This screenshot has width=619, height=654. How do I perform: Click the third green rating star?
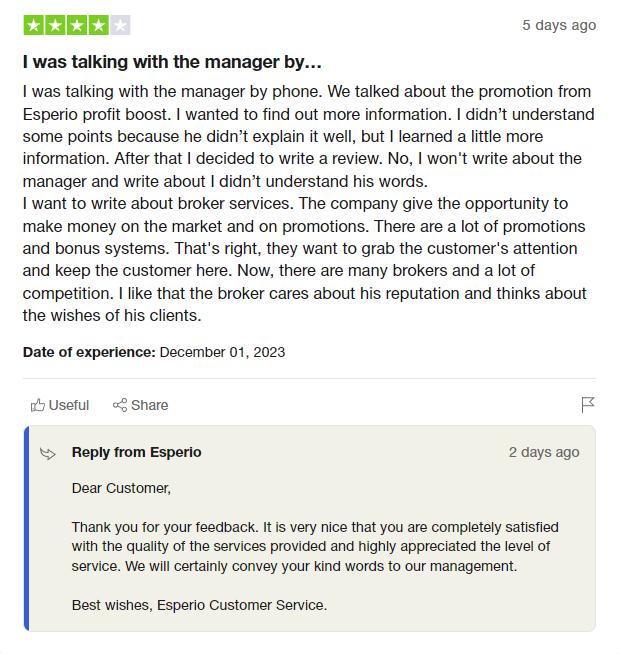[x=76, y=25]
